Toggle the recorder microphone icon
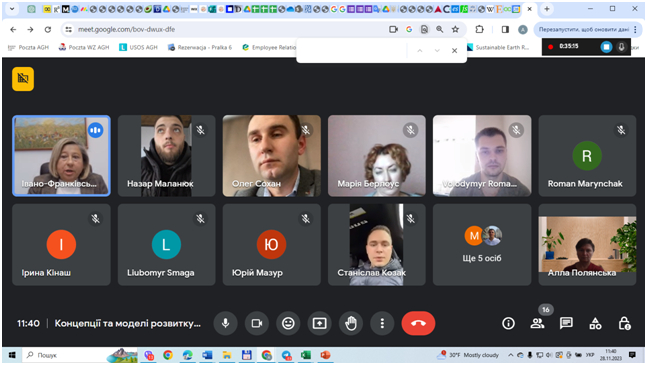The width and height of the screenshot is (647, 365). coord(621,47)
